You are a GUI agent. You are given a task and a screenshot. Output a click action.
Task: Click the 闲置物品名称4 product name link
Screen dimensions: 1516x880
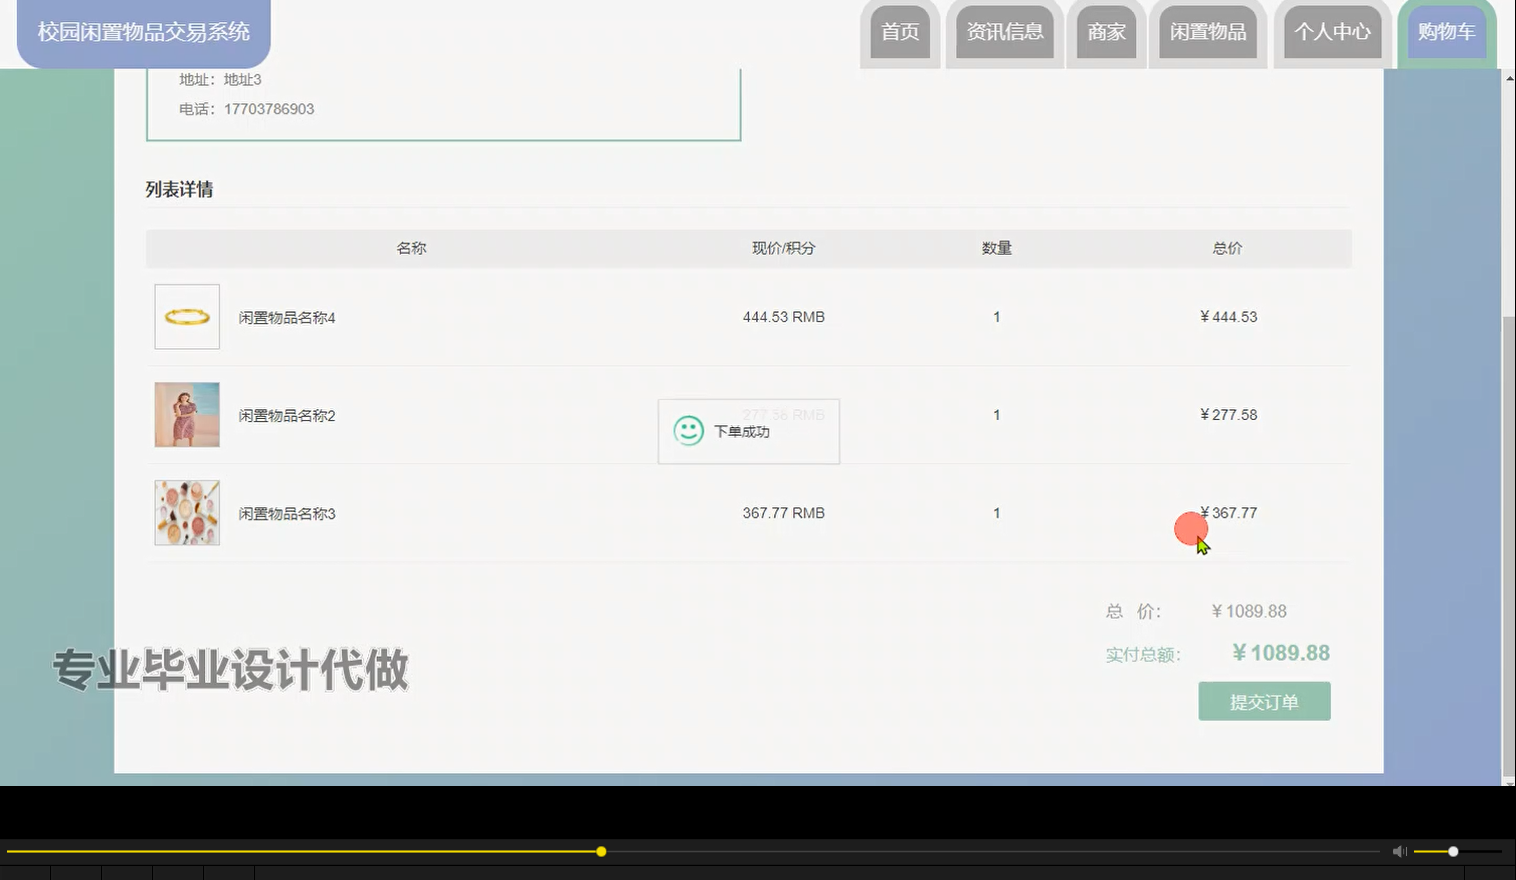click(x=286, y=317)
